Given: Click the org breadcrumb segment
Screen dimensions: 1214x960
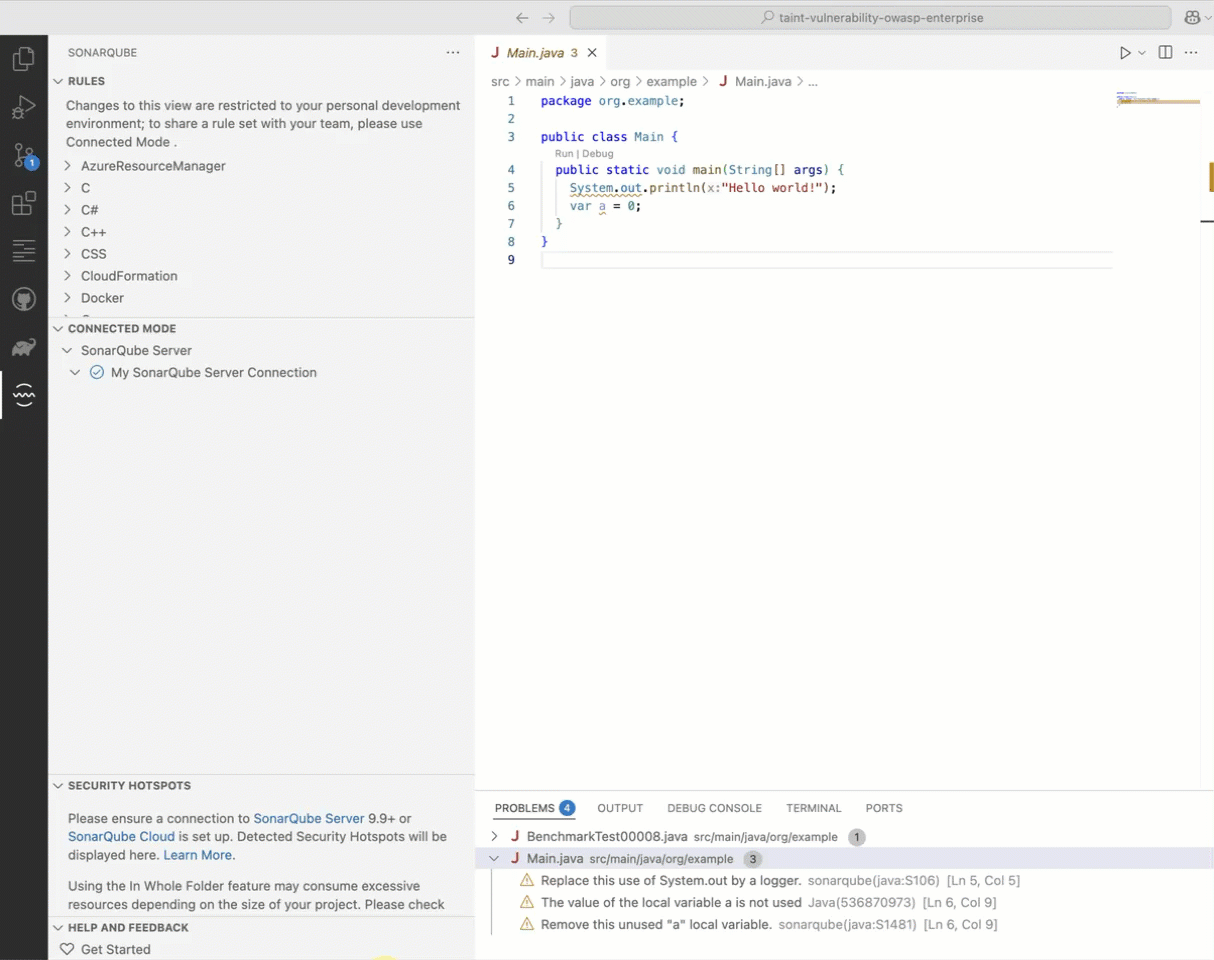Looking at the screenshot, I should 621,81.
